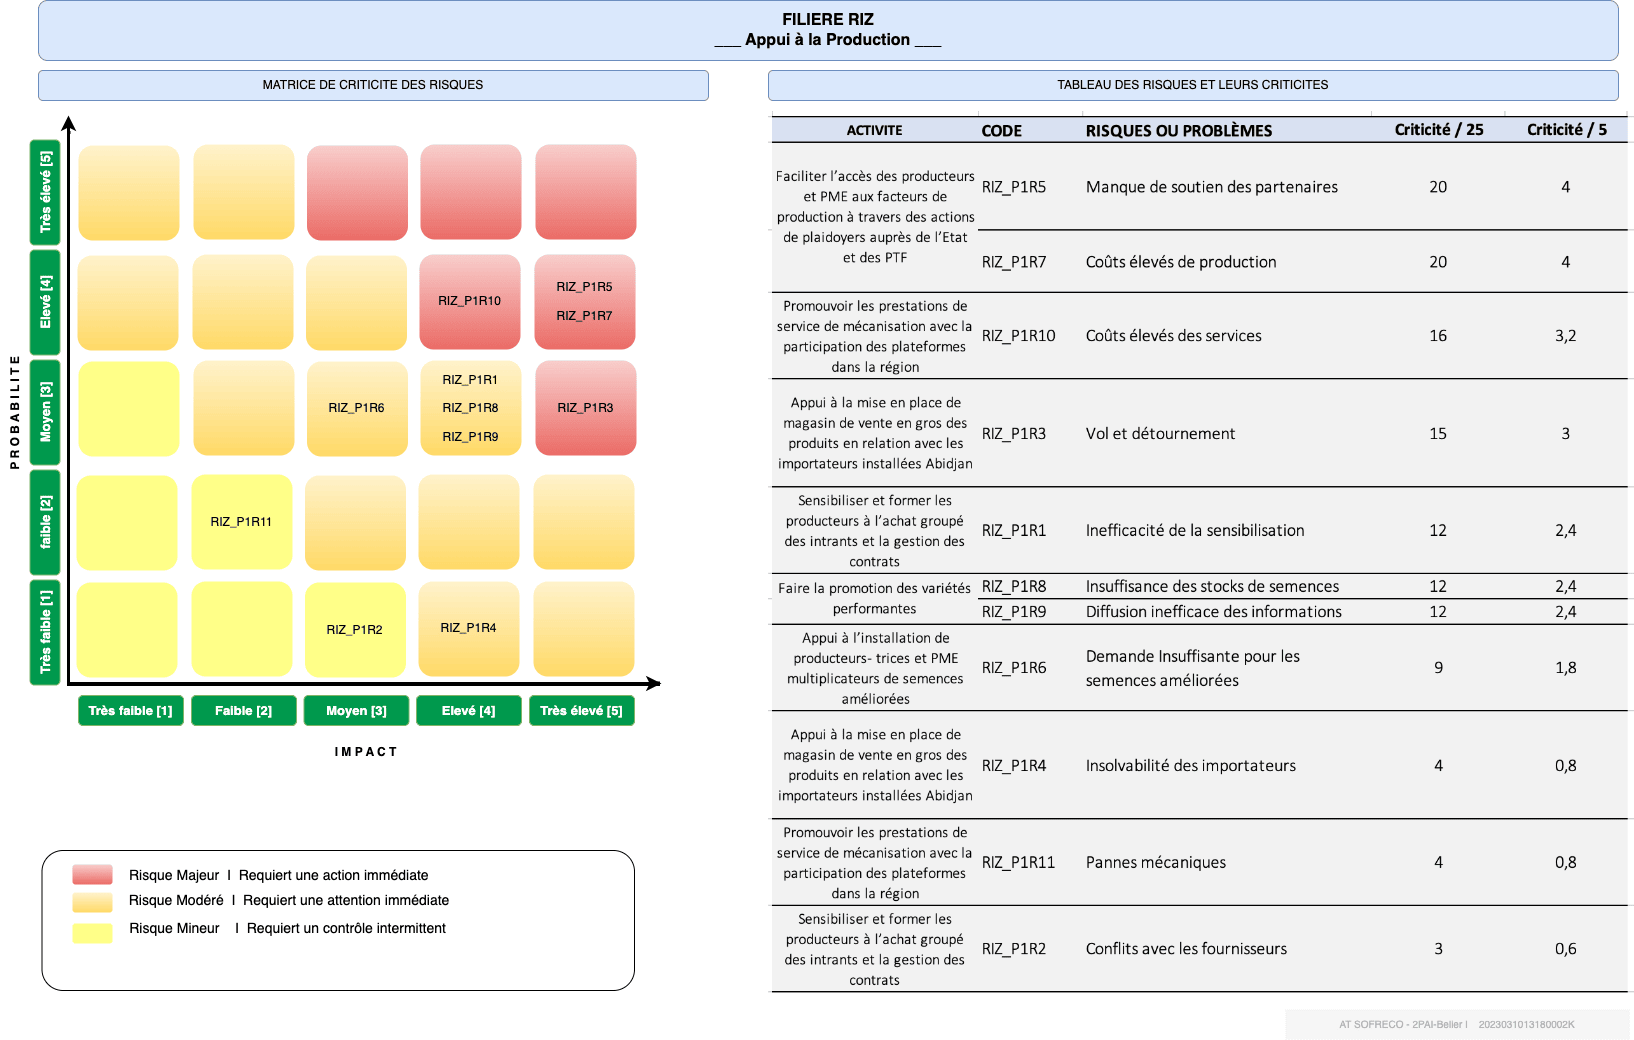
Task: Select the Vol et détournement risk entry
Action: click(1160, 434)
